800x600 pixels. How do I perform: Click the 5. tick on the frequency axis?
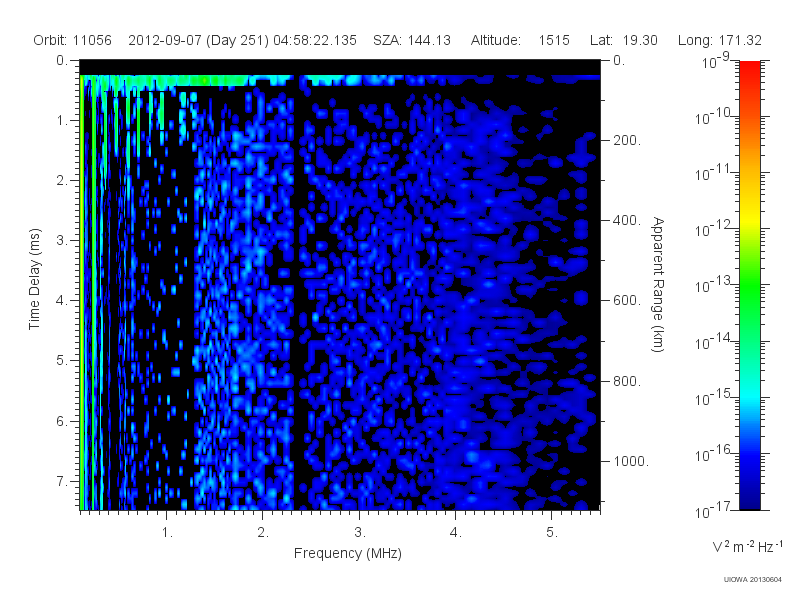[x=552, y=533]
